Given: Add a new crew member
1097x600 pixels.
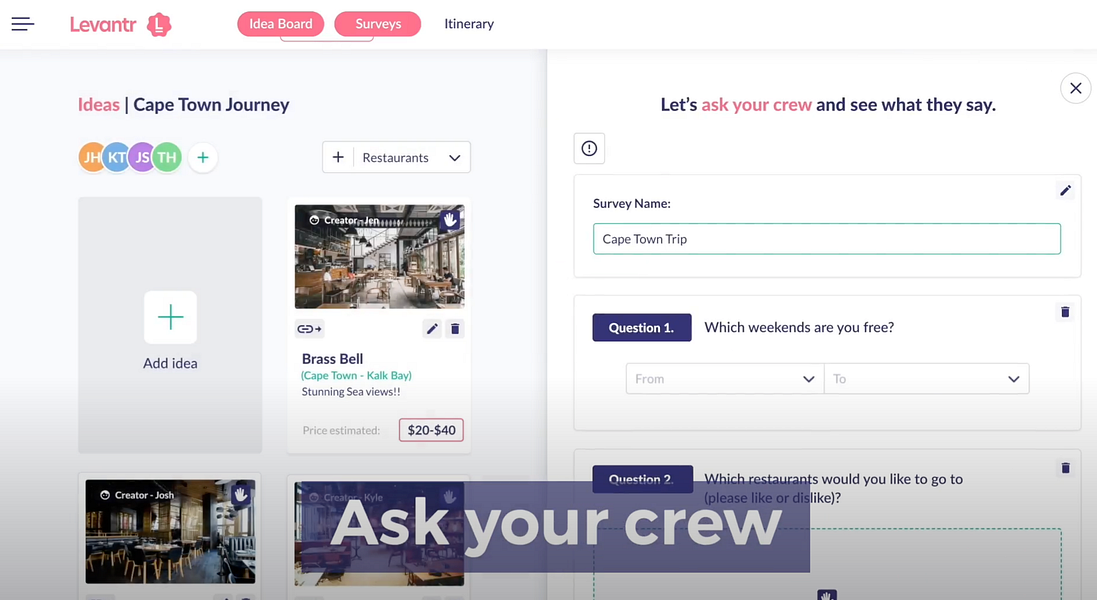Looking at the screenshot, I should tap(203, 157).
